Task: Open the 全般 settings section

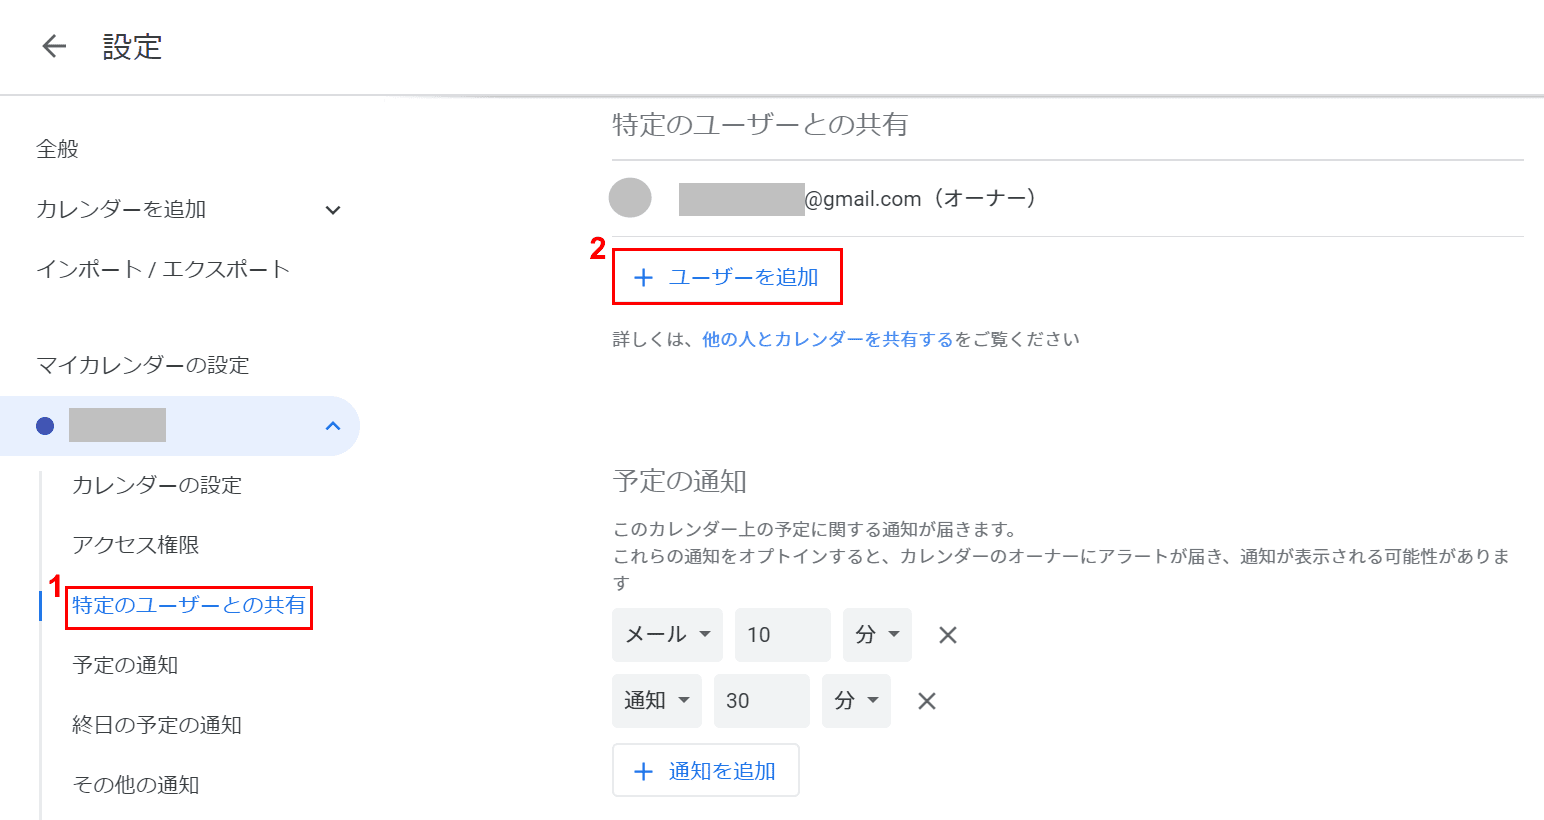Action: point(57,149)
